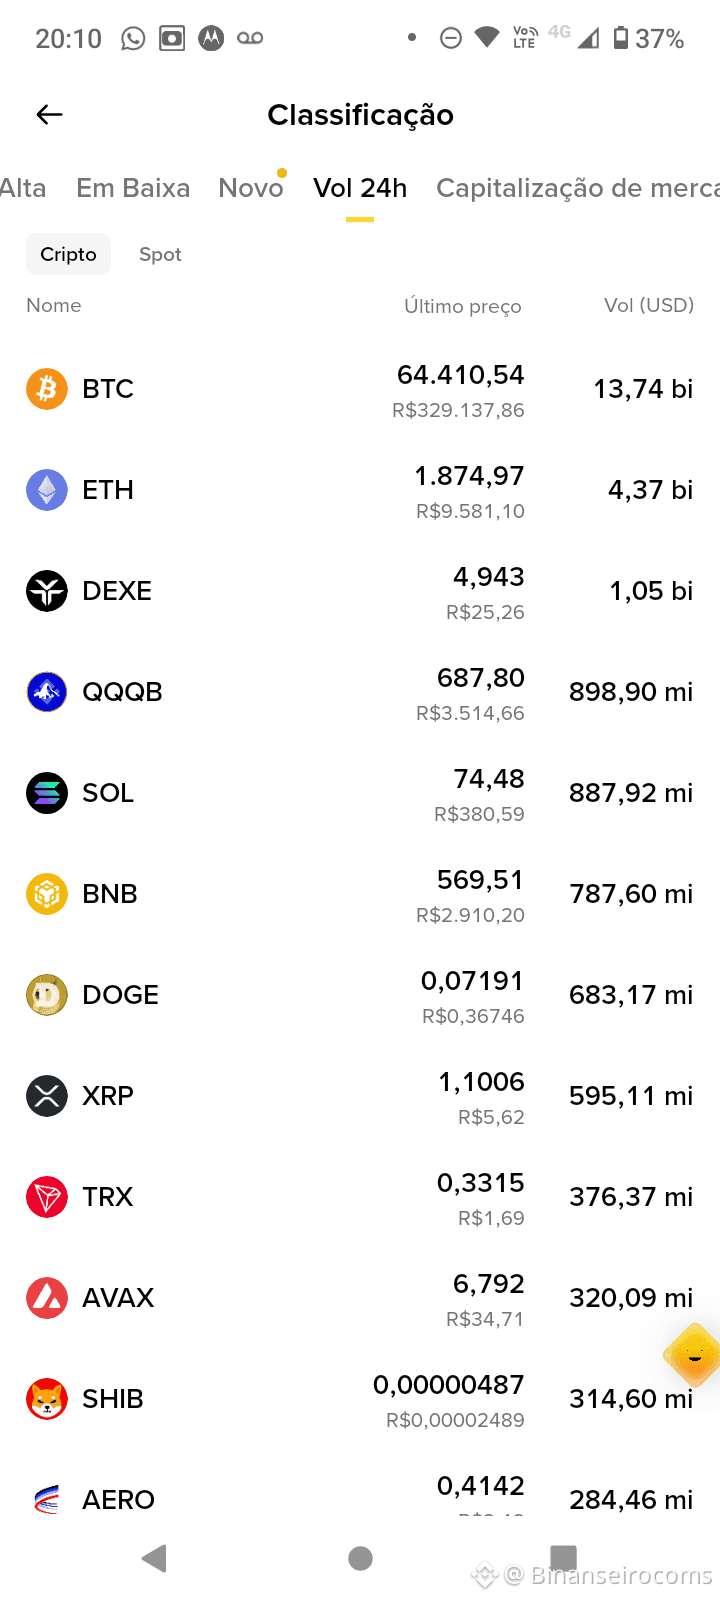Tap the back arrow icon
Screen dimensions: 720x1600
49,115
